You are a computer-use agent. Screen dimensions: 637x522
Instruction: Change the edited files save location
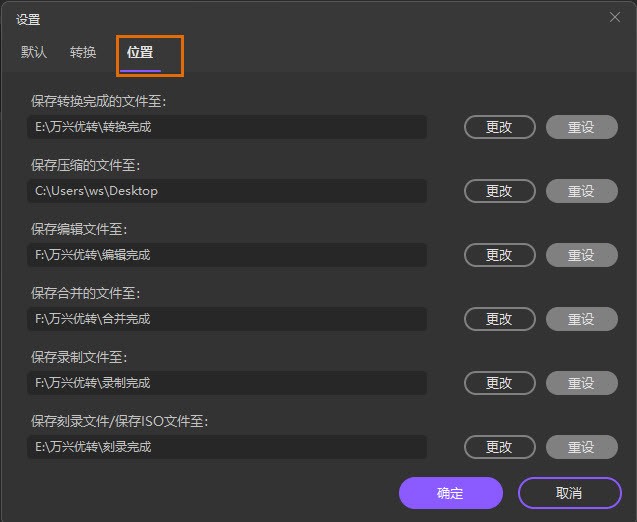(499, 255)
